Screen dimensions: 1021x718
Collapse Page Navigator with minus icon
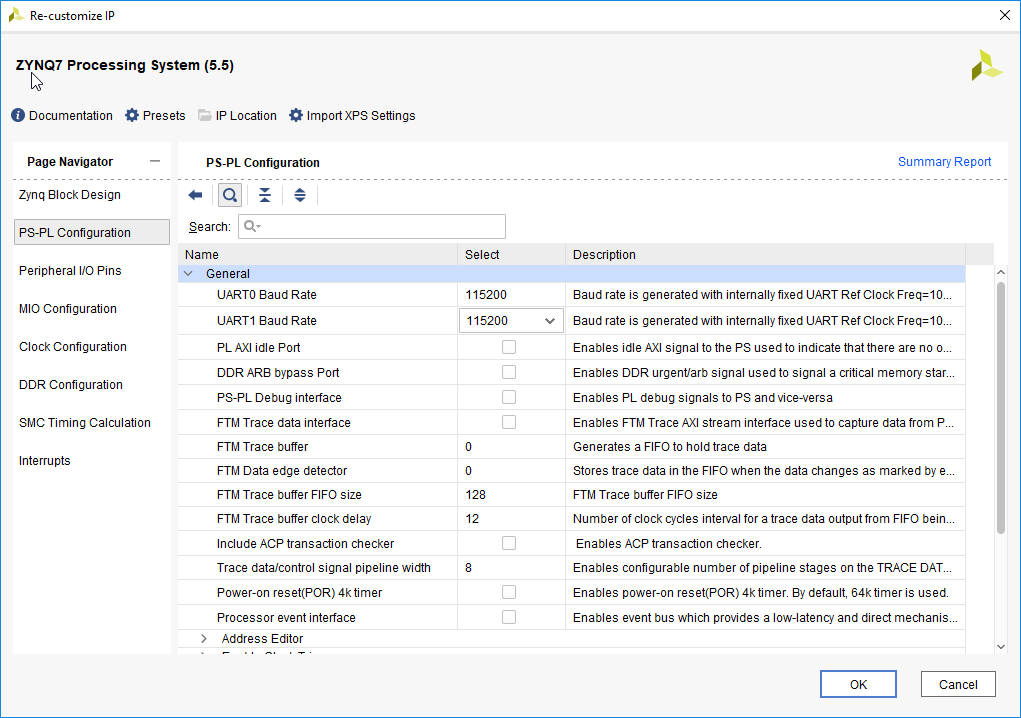[x=154, y=162]
